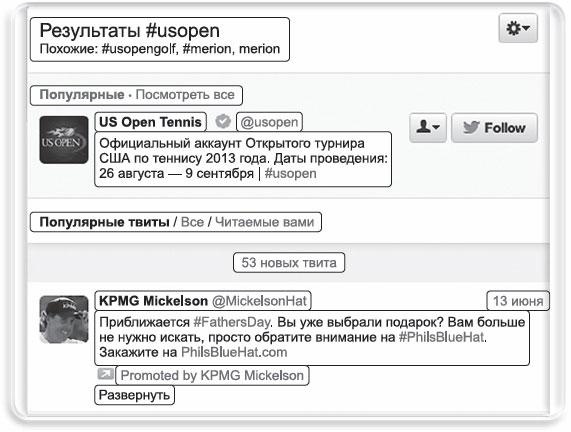Open the @usopen handle link
Image resolution: width=571 pixels, height=432 pixels.
pyautogui.click(x=269, y=122)
